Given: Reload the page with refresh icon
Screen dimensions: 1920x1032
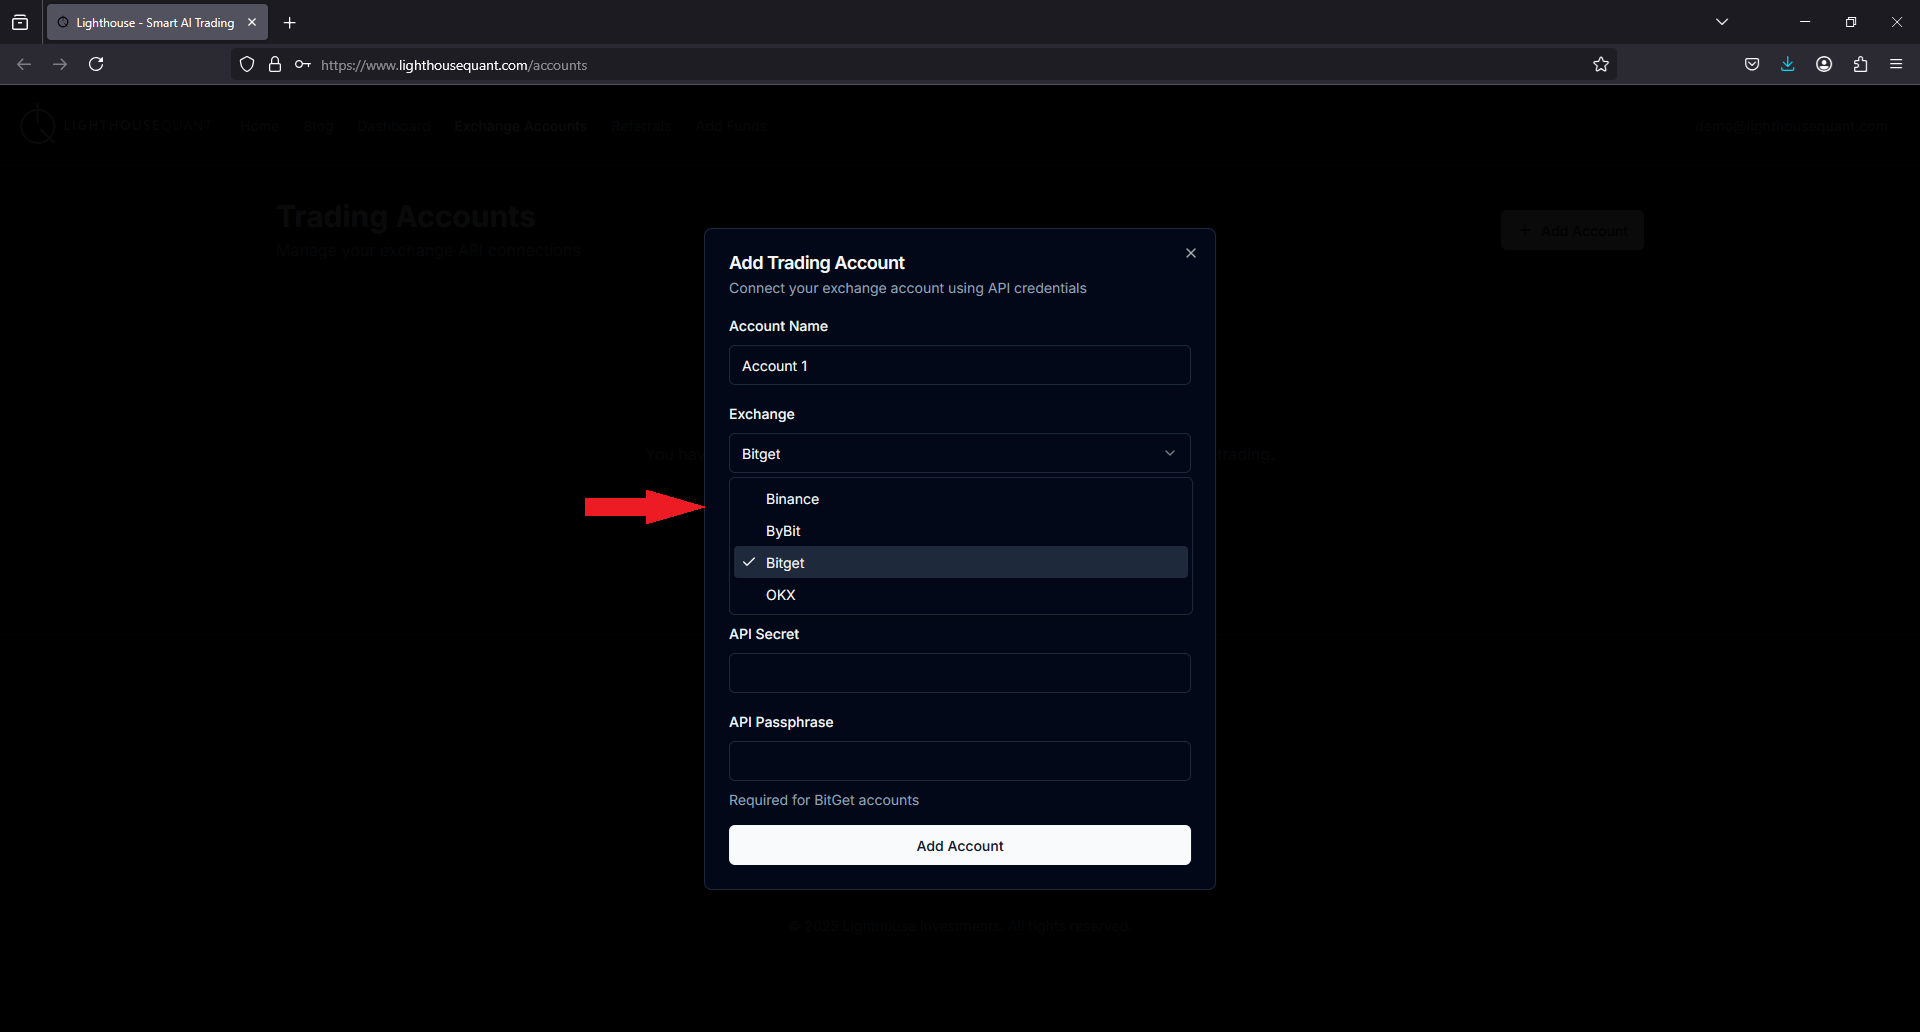Looking at the screenshot, I should pyautogui.click(x=96, y=64).
